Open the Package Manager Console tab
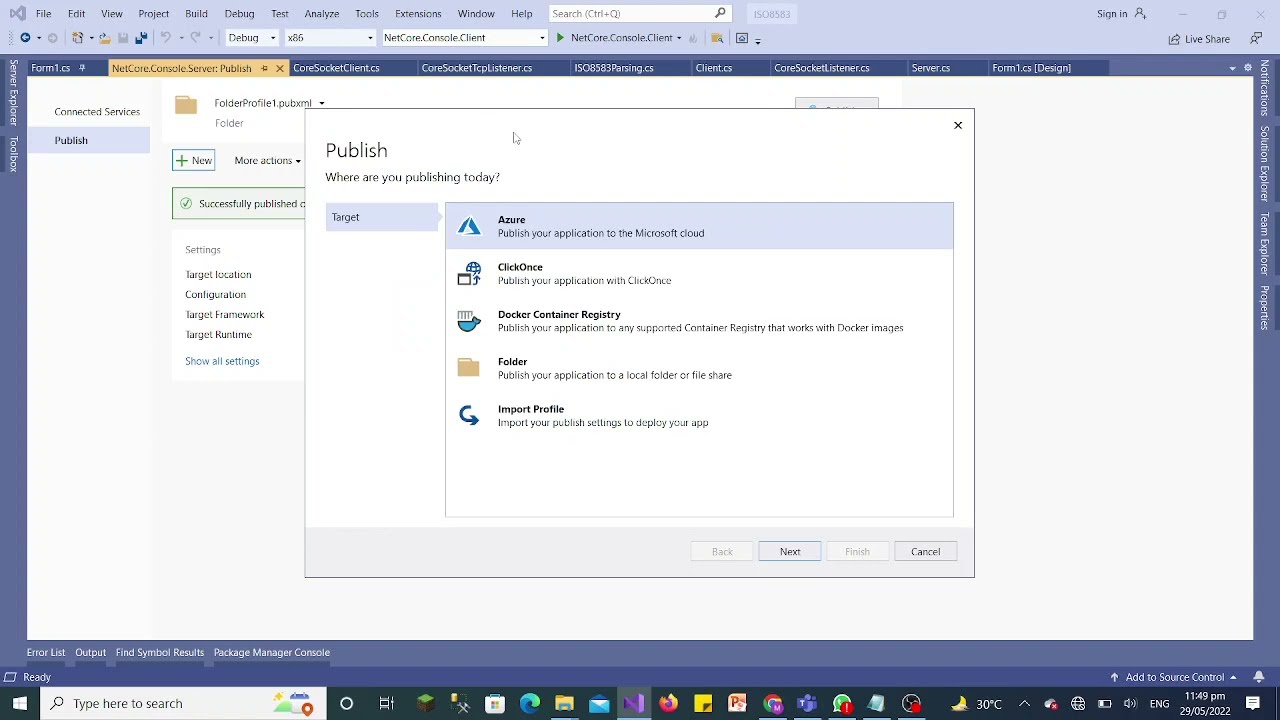1280x720 pixels. (272, 653)
